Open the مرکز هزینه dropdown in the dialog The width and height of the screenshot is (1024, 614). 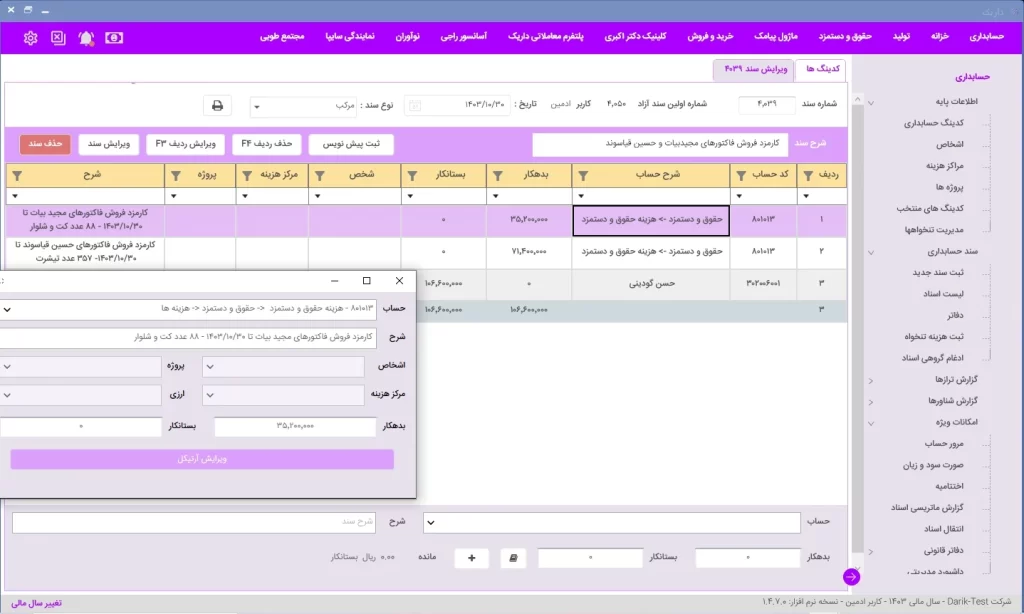coord(210,395)
